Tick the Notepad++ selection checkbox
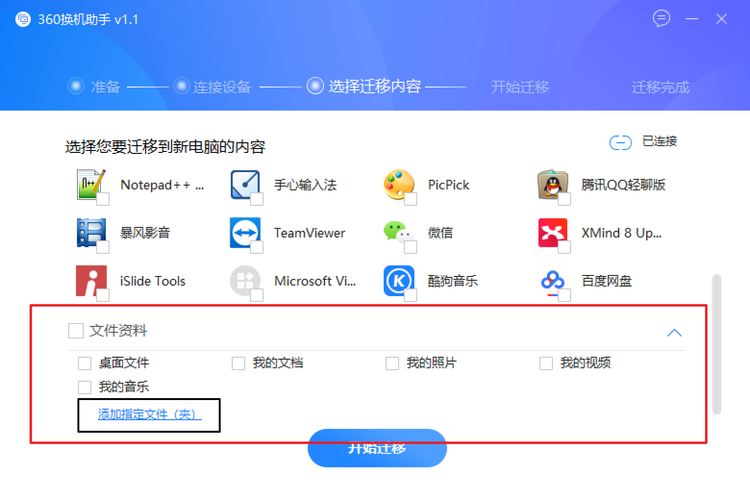Viewport: 750px width, 500px height. (x=103, y=199)
